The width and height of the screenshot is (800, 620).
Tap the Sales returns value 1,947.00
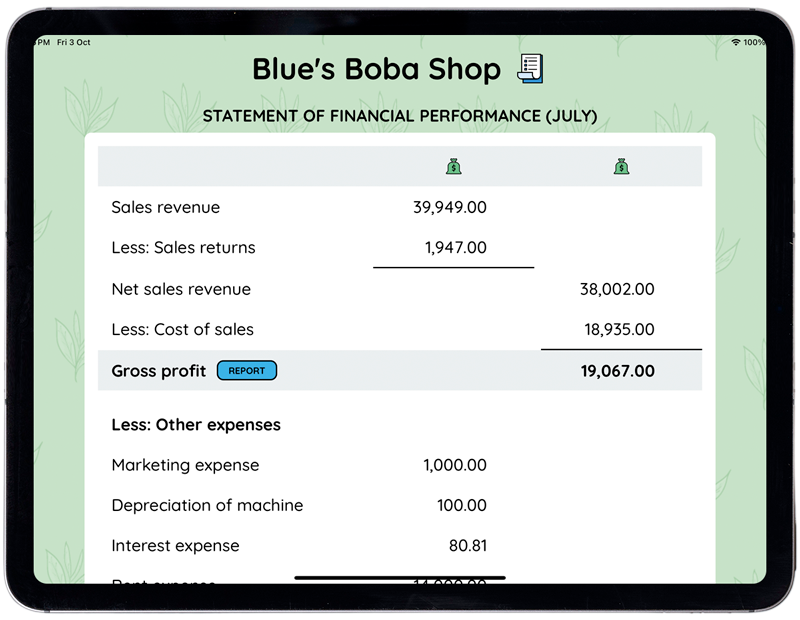pos(455,248)
